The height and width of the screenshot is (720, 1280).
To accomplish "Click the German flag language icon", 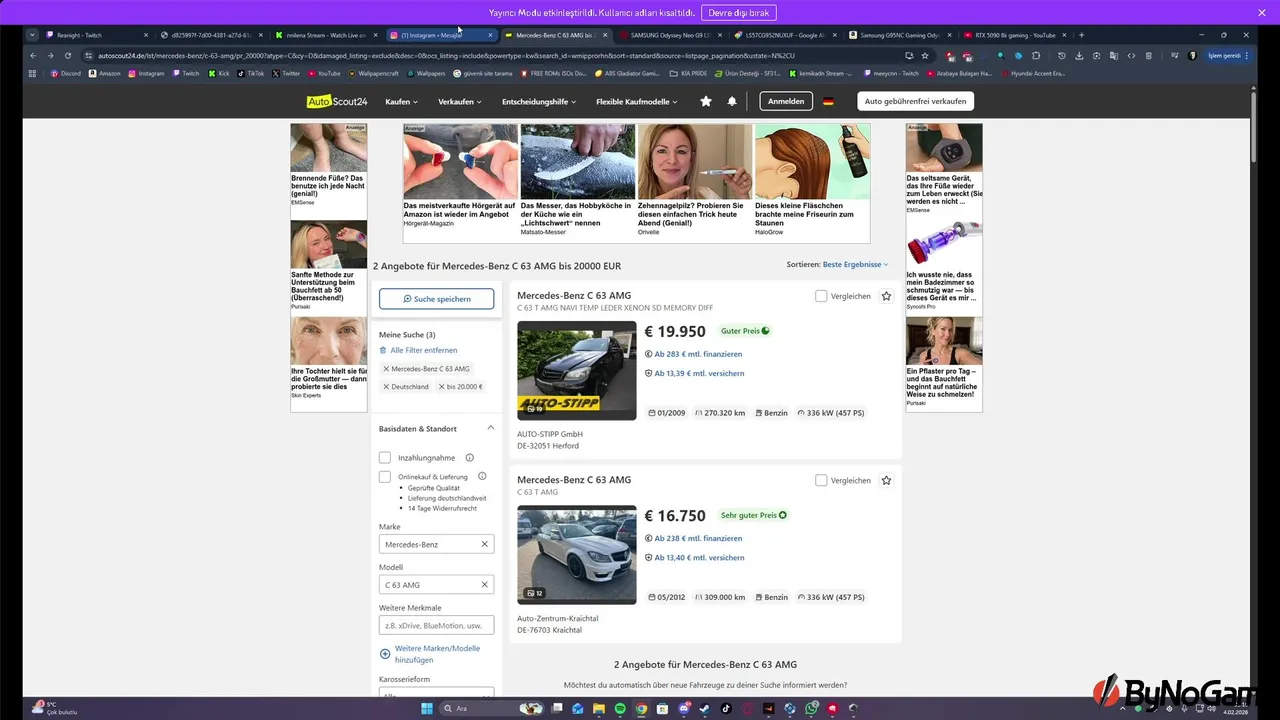I will 828,101.
